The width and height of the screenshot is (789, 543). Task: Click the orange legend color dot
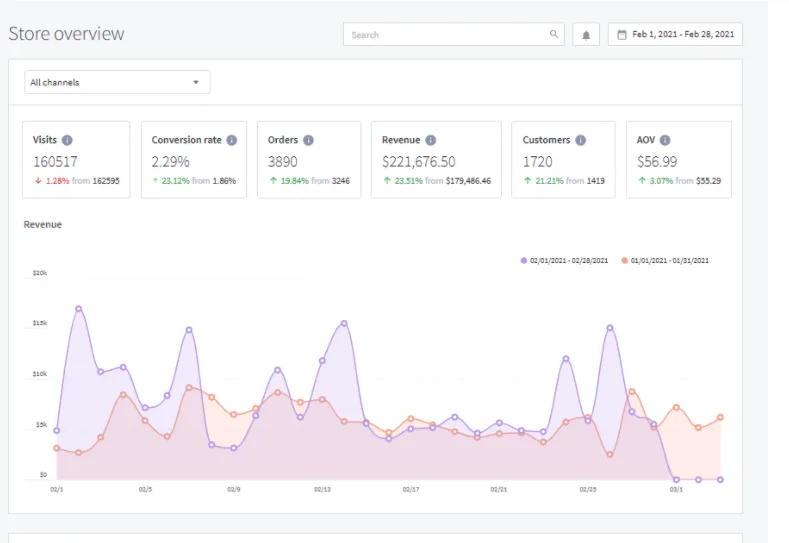pos(624,260)
